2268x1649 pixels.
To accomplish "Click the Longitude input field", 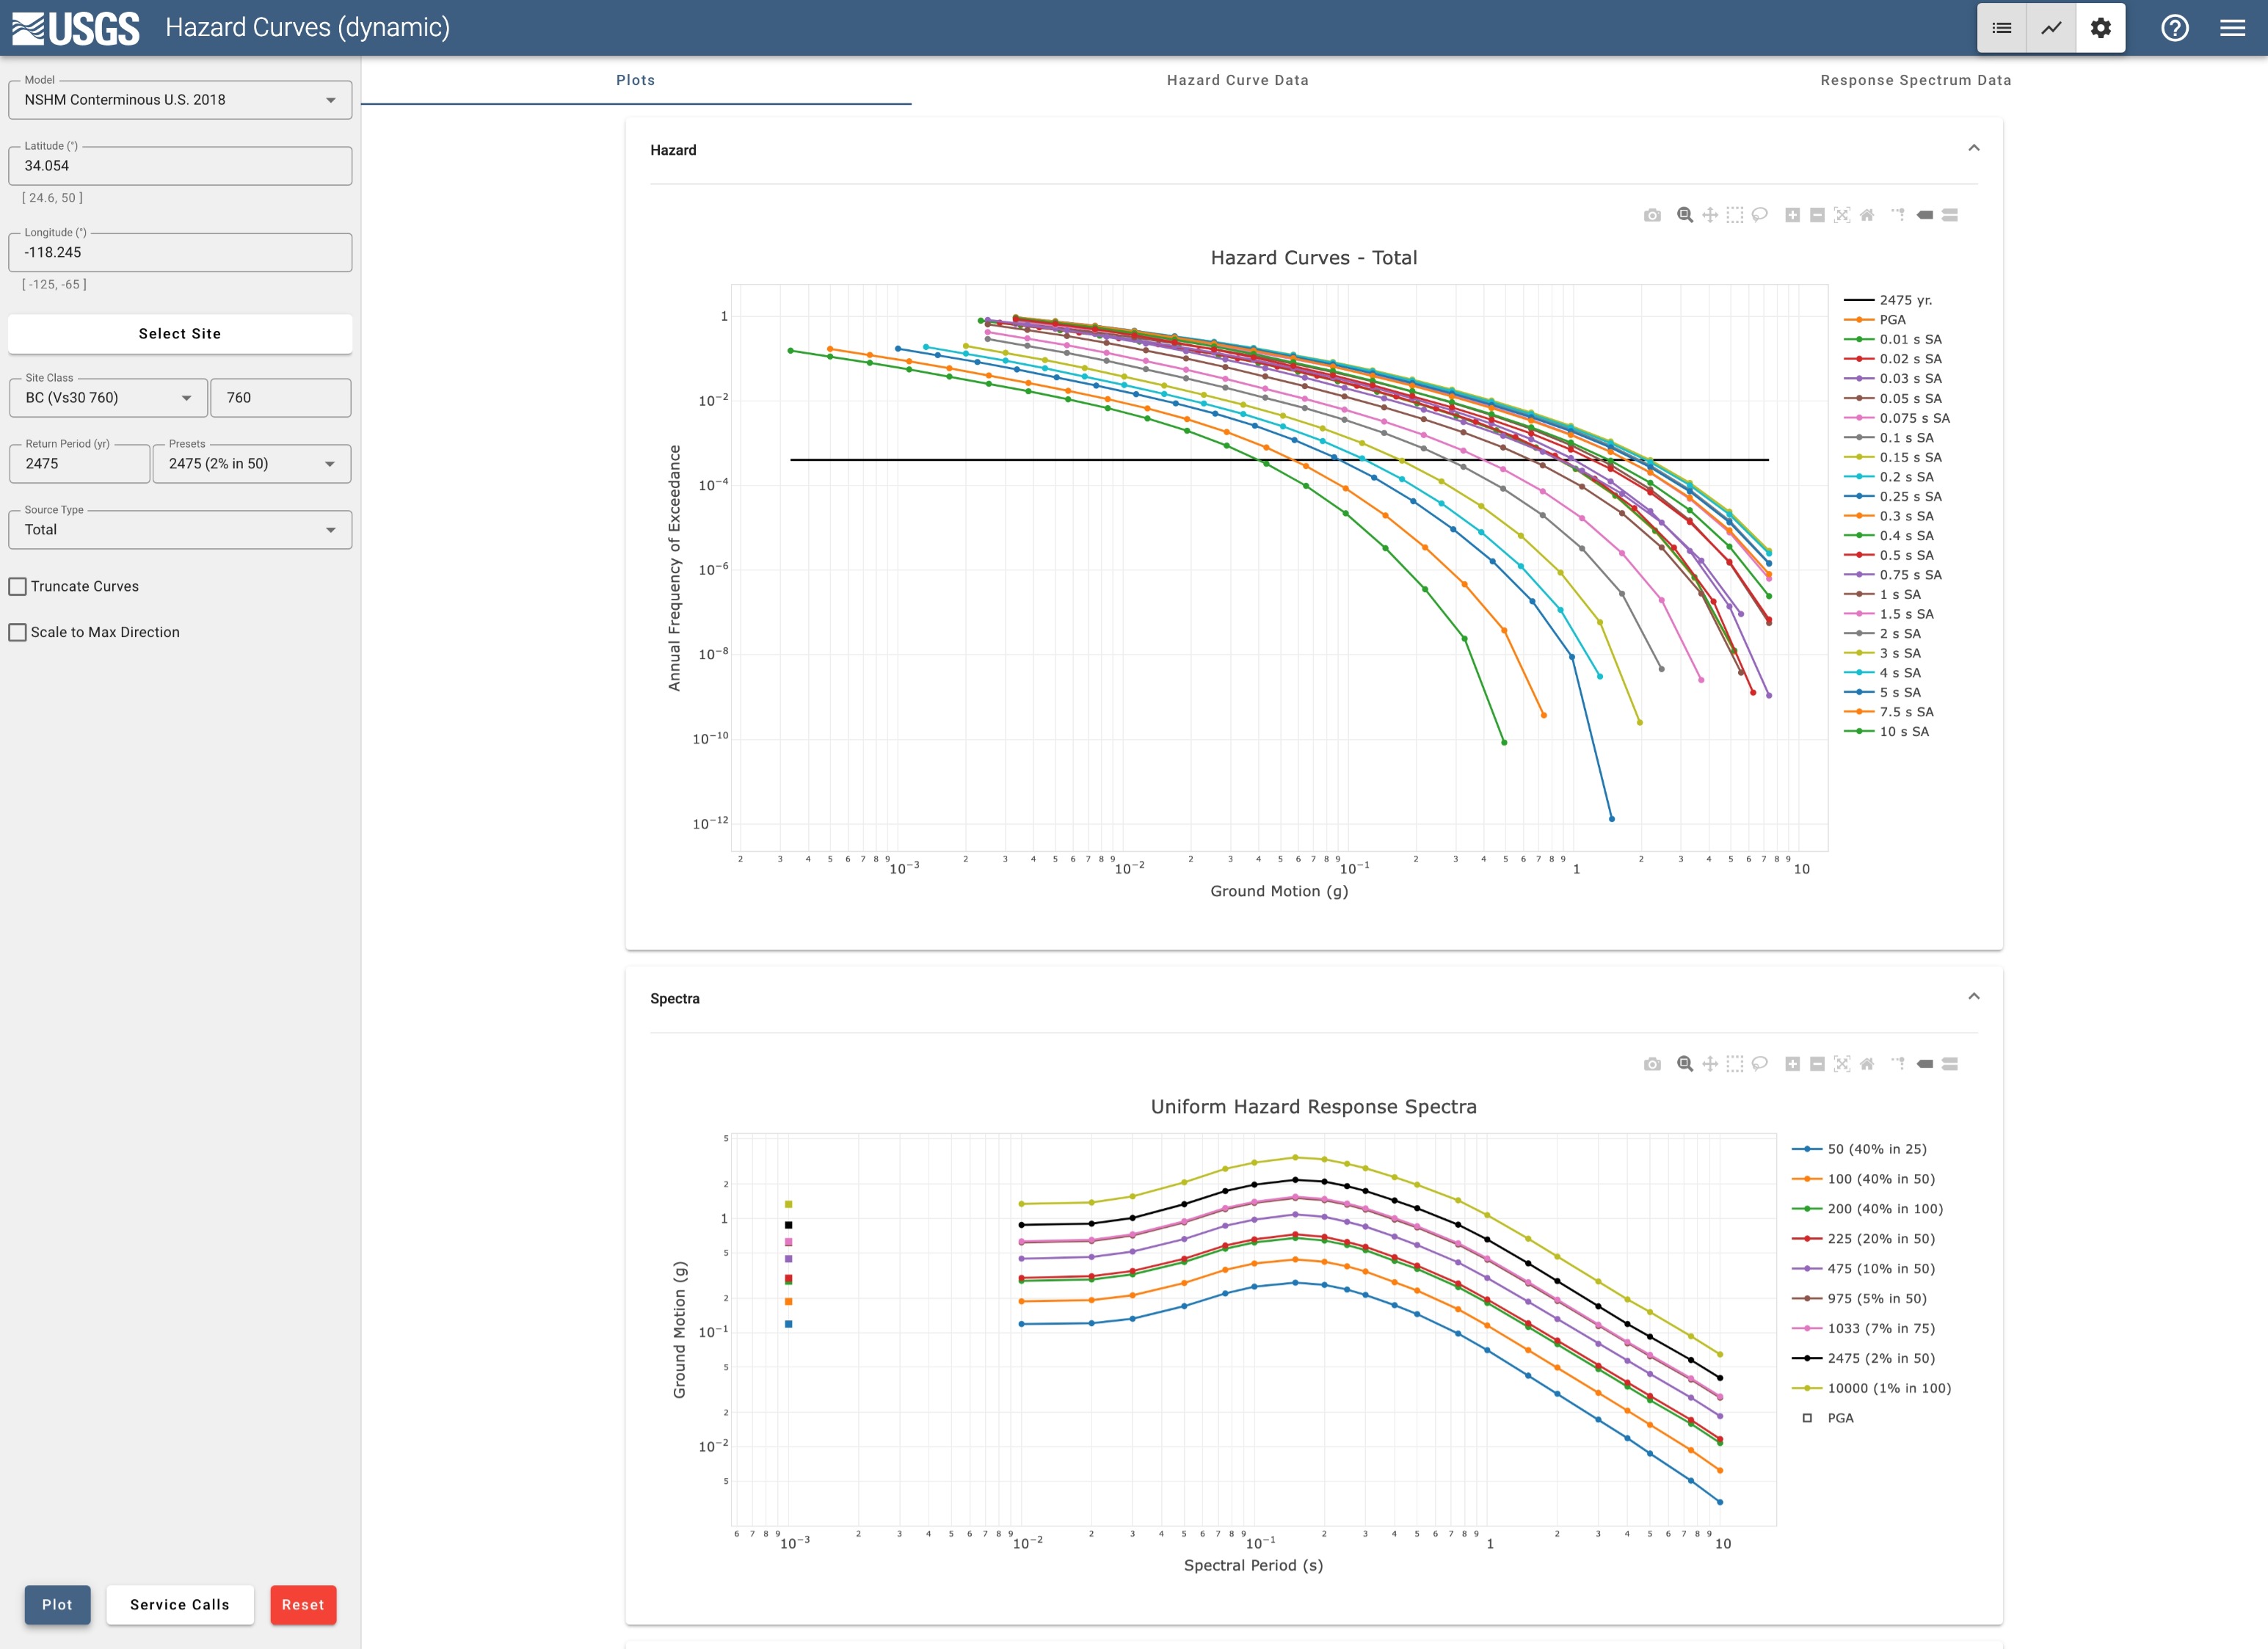I will [180, 253].
